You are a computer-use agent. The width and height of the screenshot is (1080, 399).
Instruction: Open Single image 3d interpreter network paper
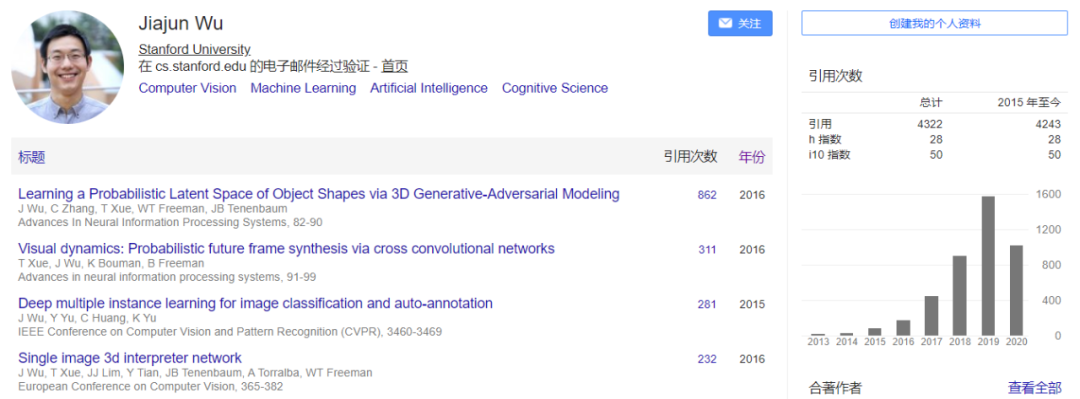(x=129, y=358)
